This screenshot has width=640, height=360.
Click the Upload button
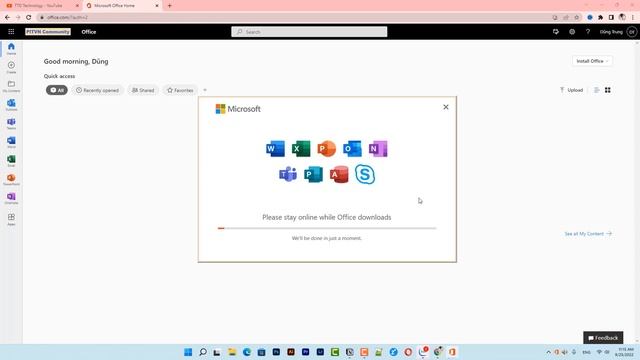point(571,90)
